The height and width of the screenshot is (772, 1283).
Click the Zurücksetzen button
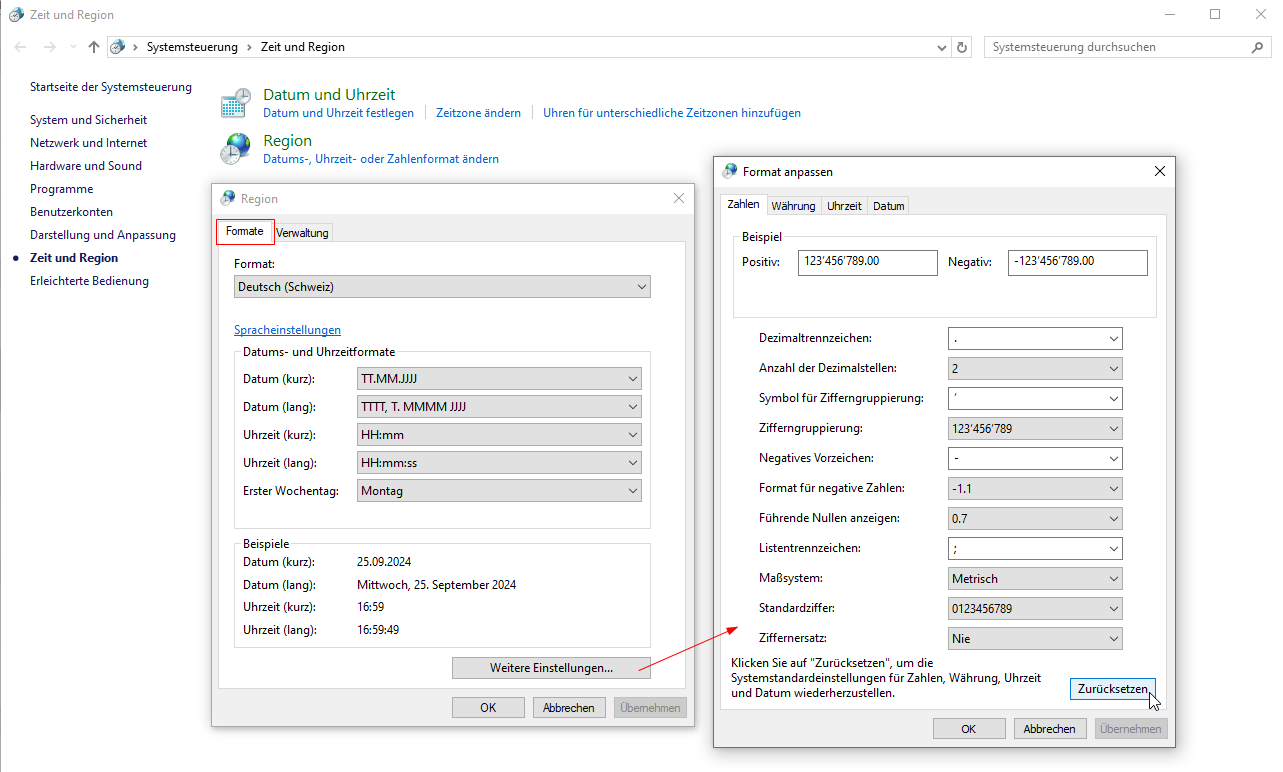(1112, 689)
